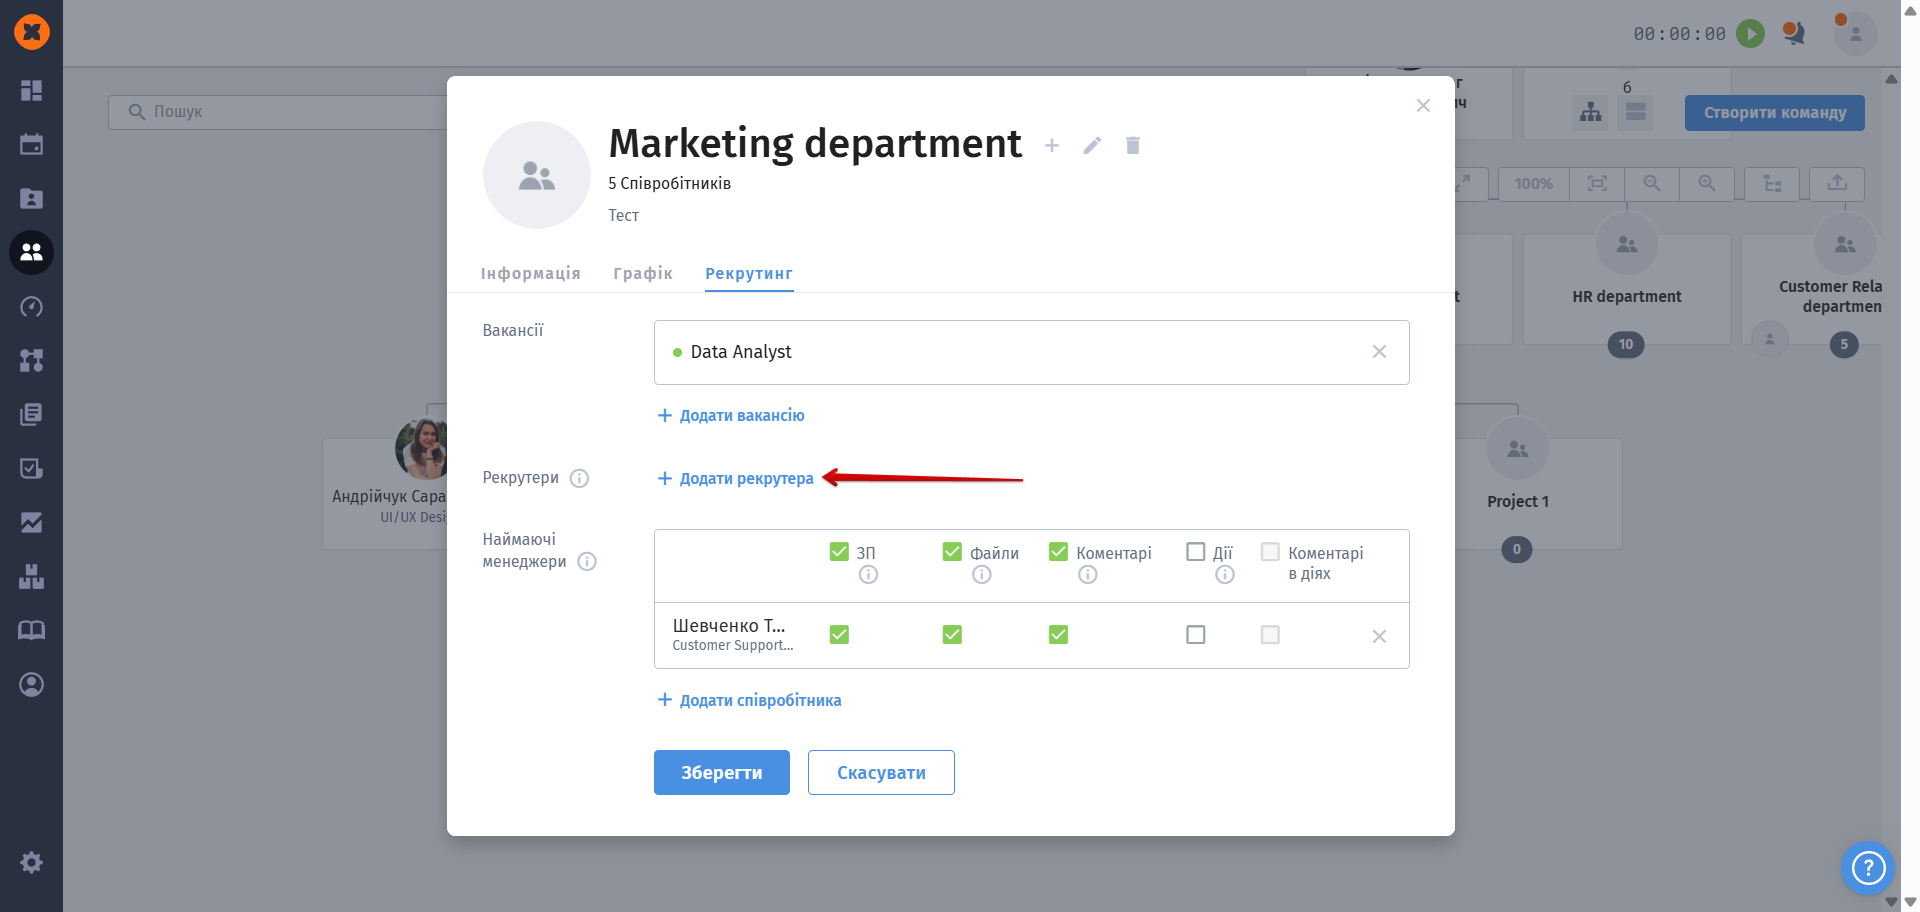This screenshot has width=1920, height=912.
Task: Click the help question mark button
Action: tap(1867, 867)
